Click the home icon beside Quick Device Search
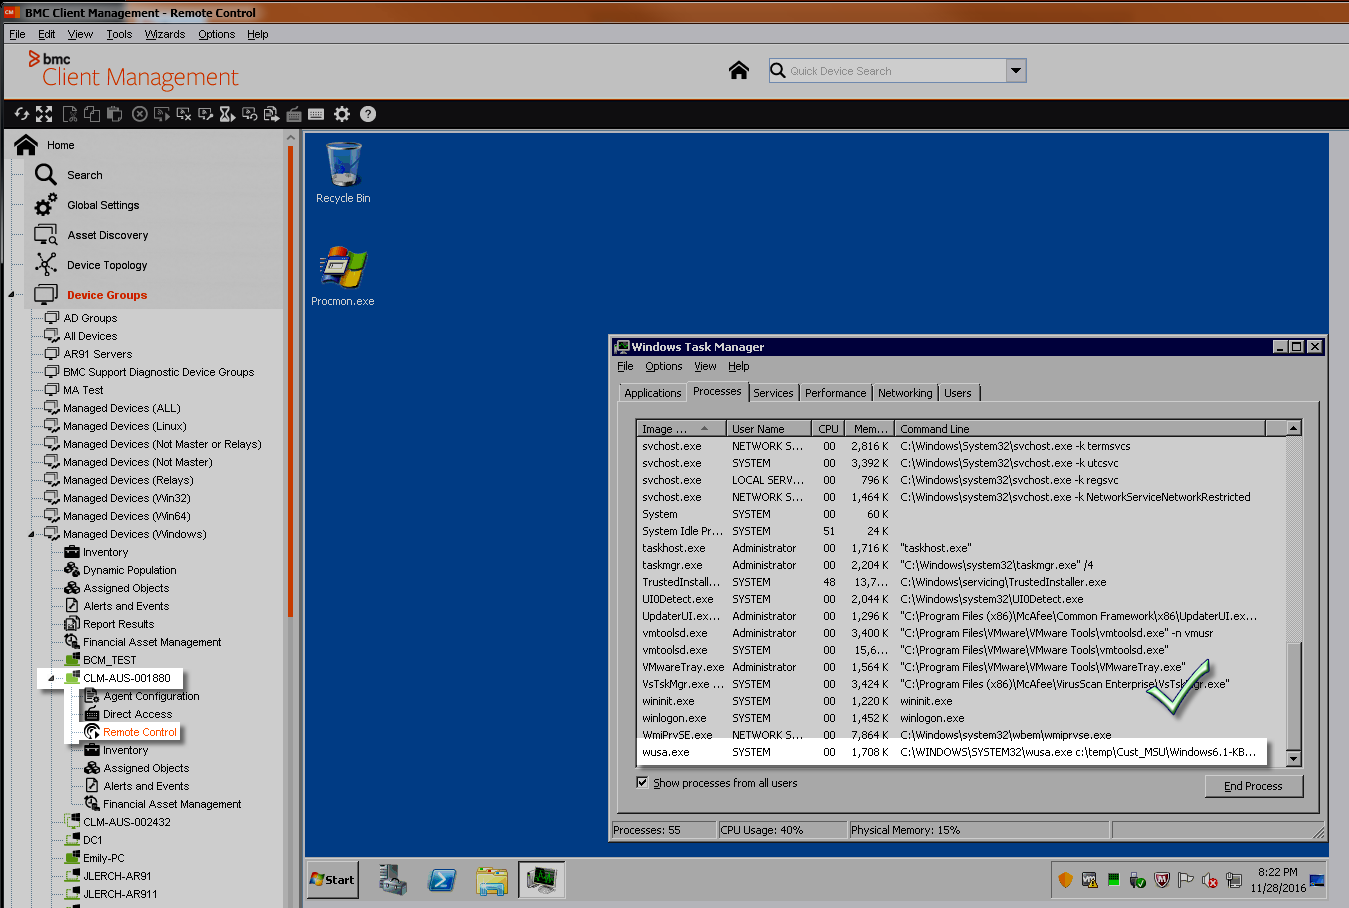Image resolution: width=1349 pixels, height=908 pixels. pyautogui.click(x=739, y=70)
